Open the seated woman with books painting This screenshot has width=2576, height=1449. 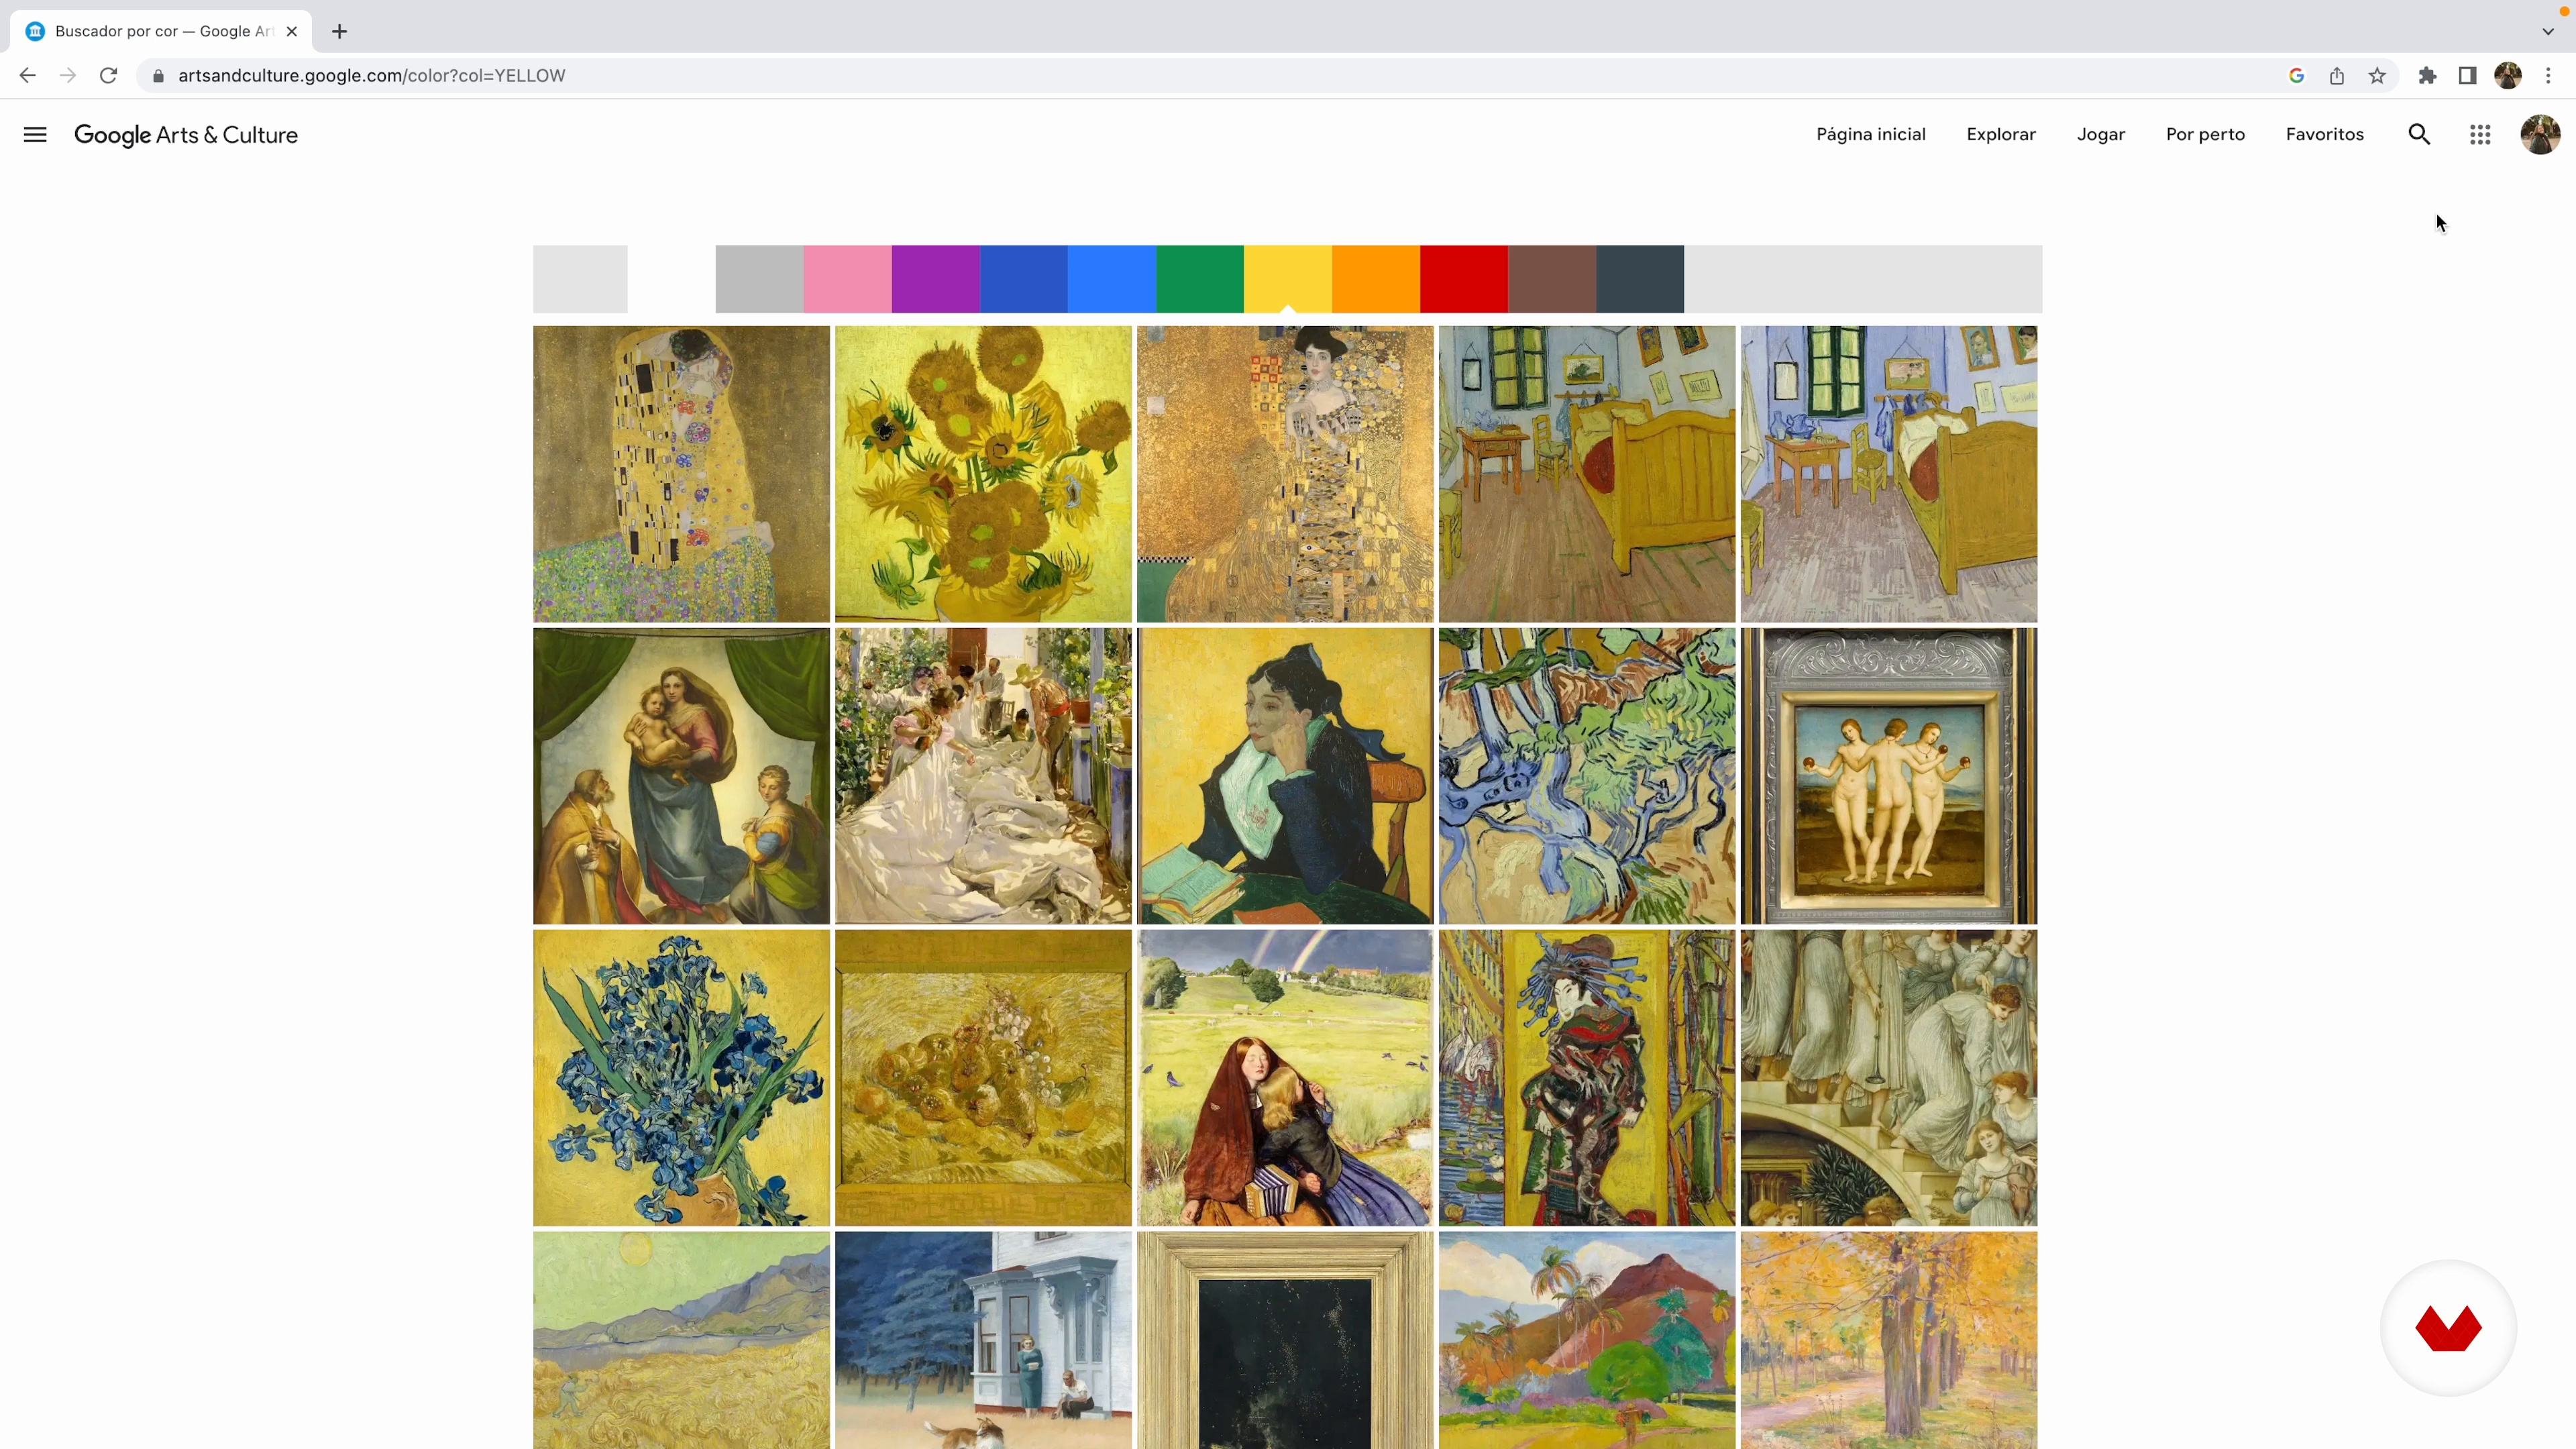[x=1285, y=776]
